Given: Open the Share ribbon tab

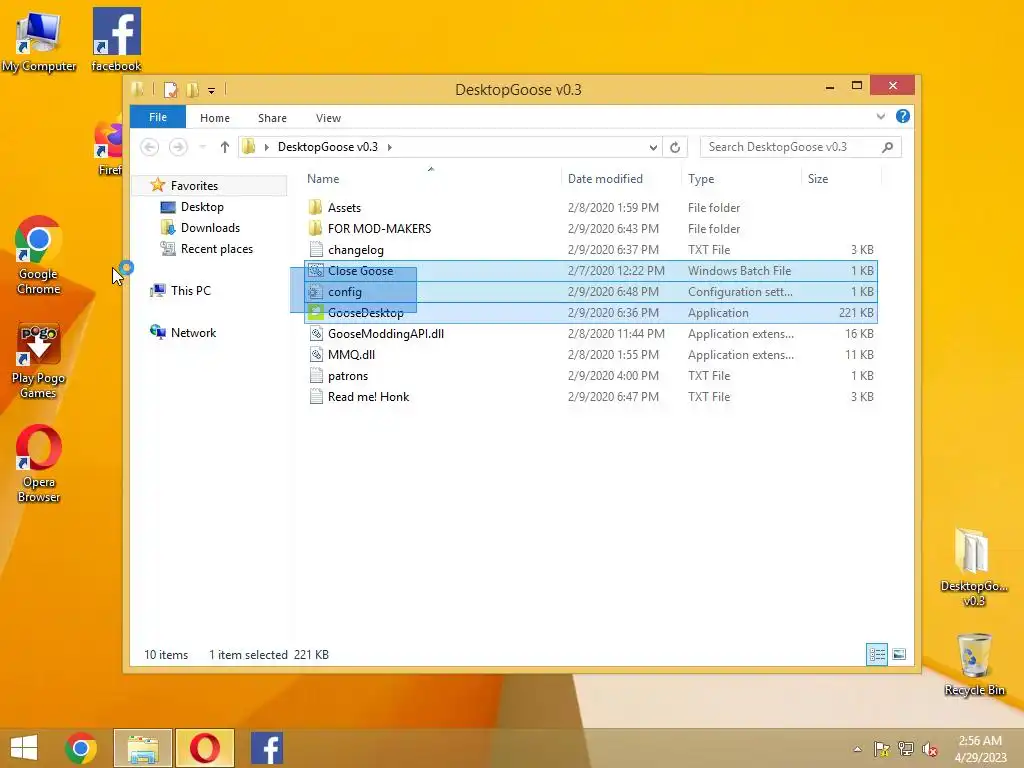Looking at the screenshot, I should click(x=272, y=118).
